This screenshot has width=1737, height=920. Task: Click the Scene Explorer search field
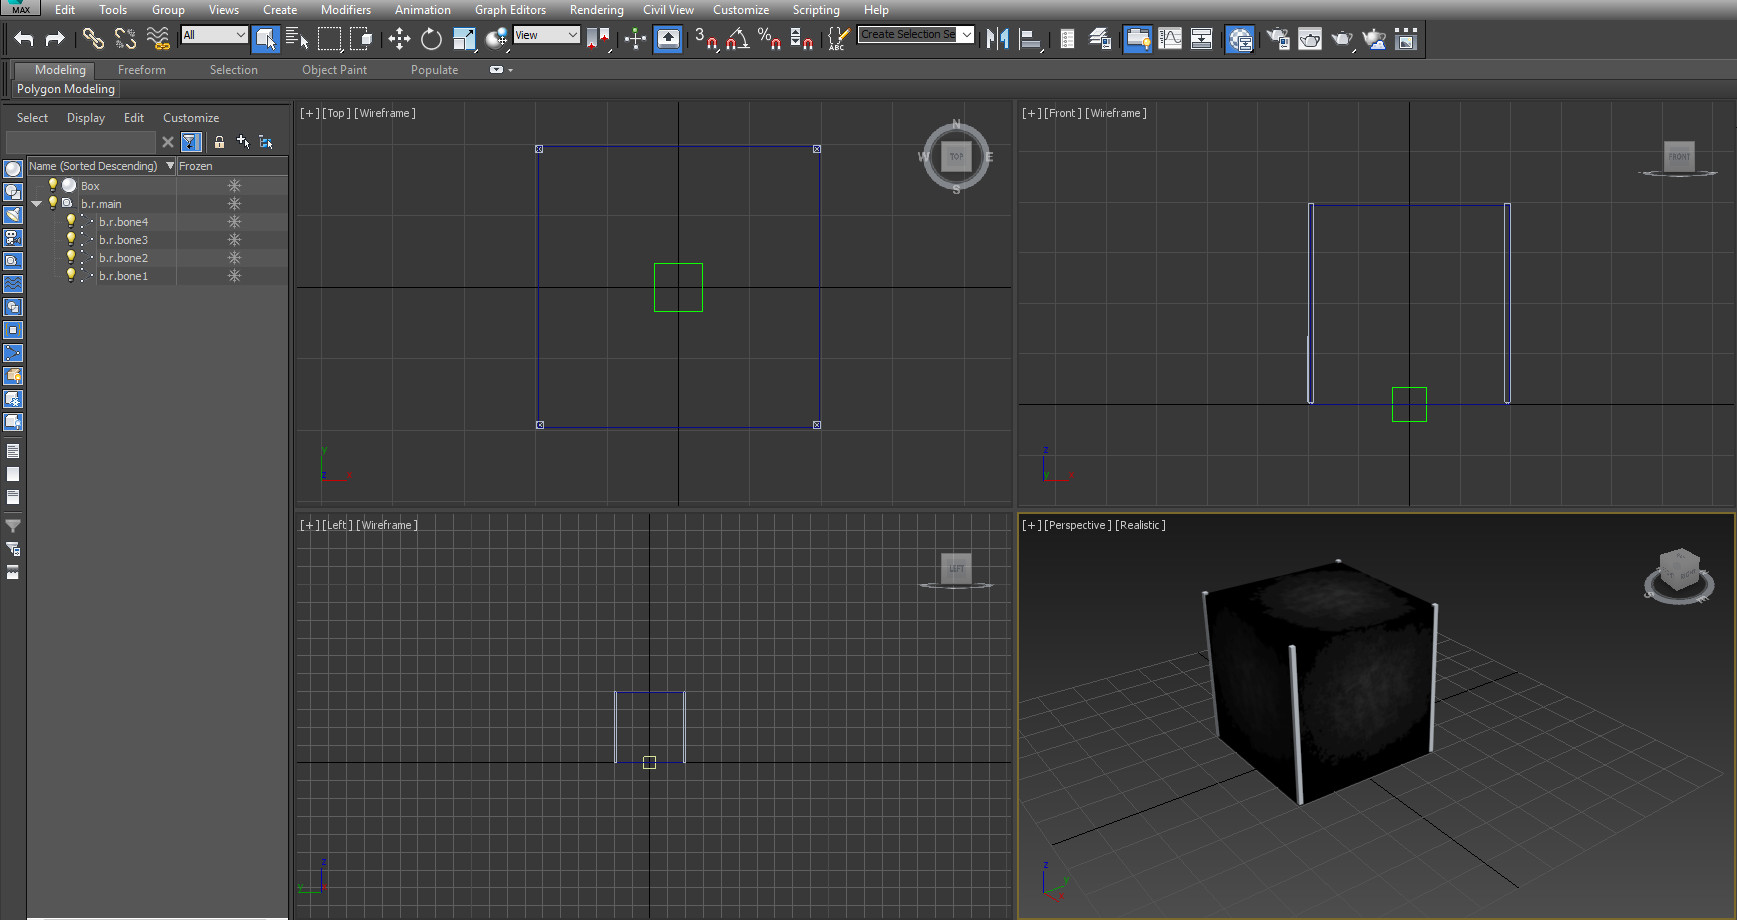click(x=81, y=142)
